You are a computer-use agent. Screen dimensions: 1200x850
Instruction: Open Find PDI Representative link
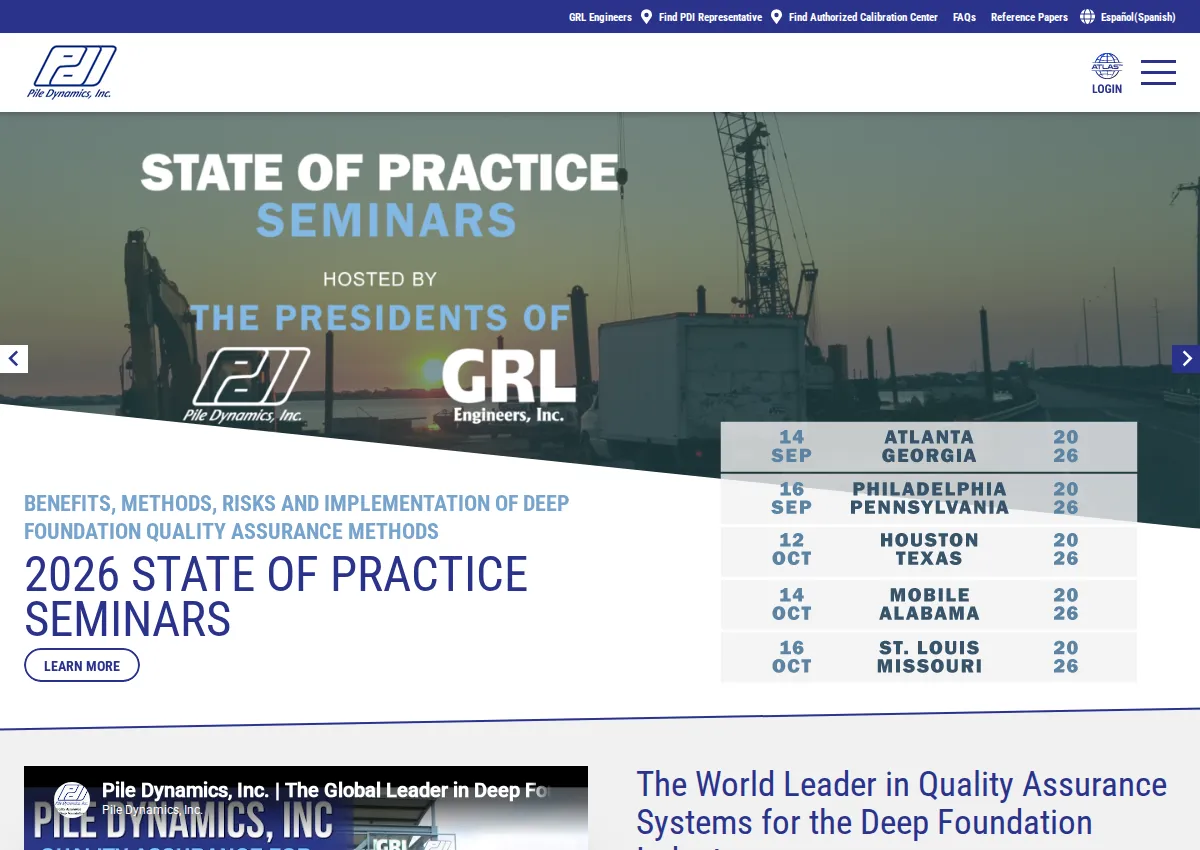710,17
